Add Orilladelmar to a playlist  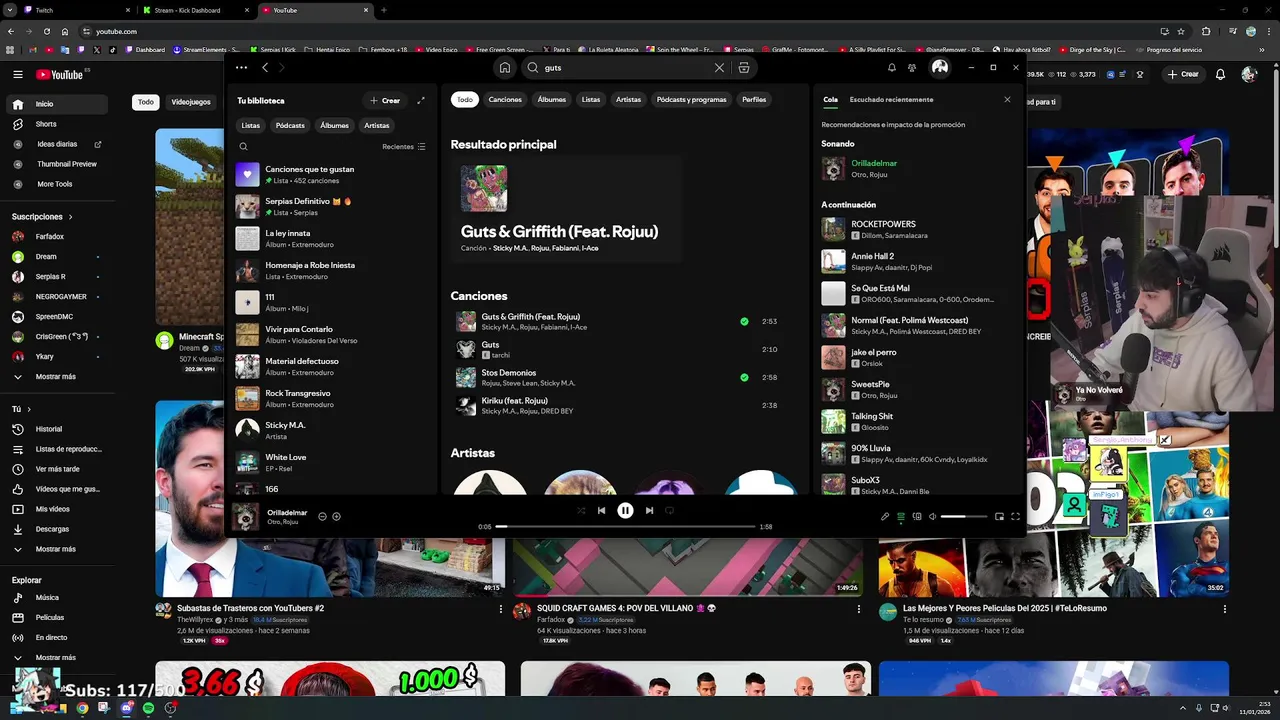pos(336,517)
